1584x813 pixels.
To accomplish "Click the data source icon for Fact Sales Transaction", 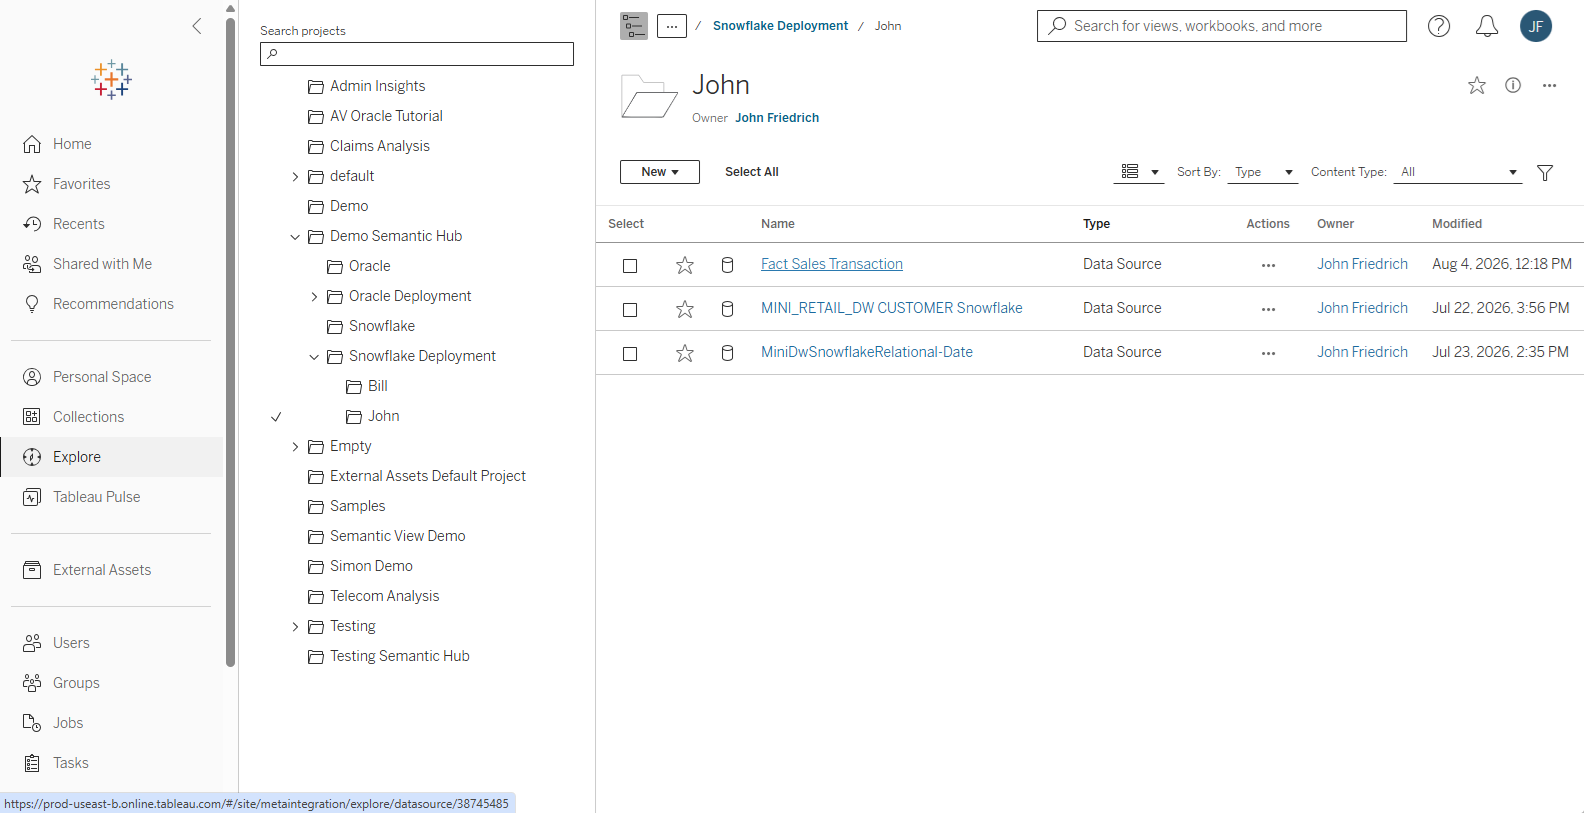I will (x=727, y=265).
